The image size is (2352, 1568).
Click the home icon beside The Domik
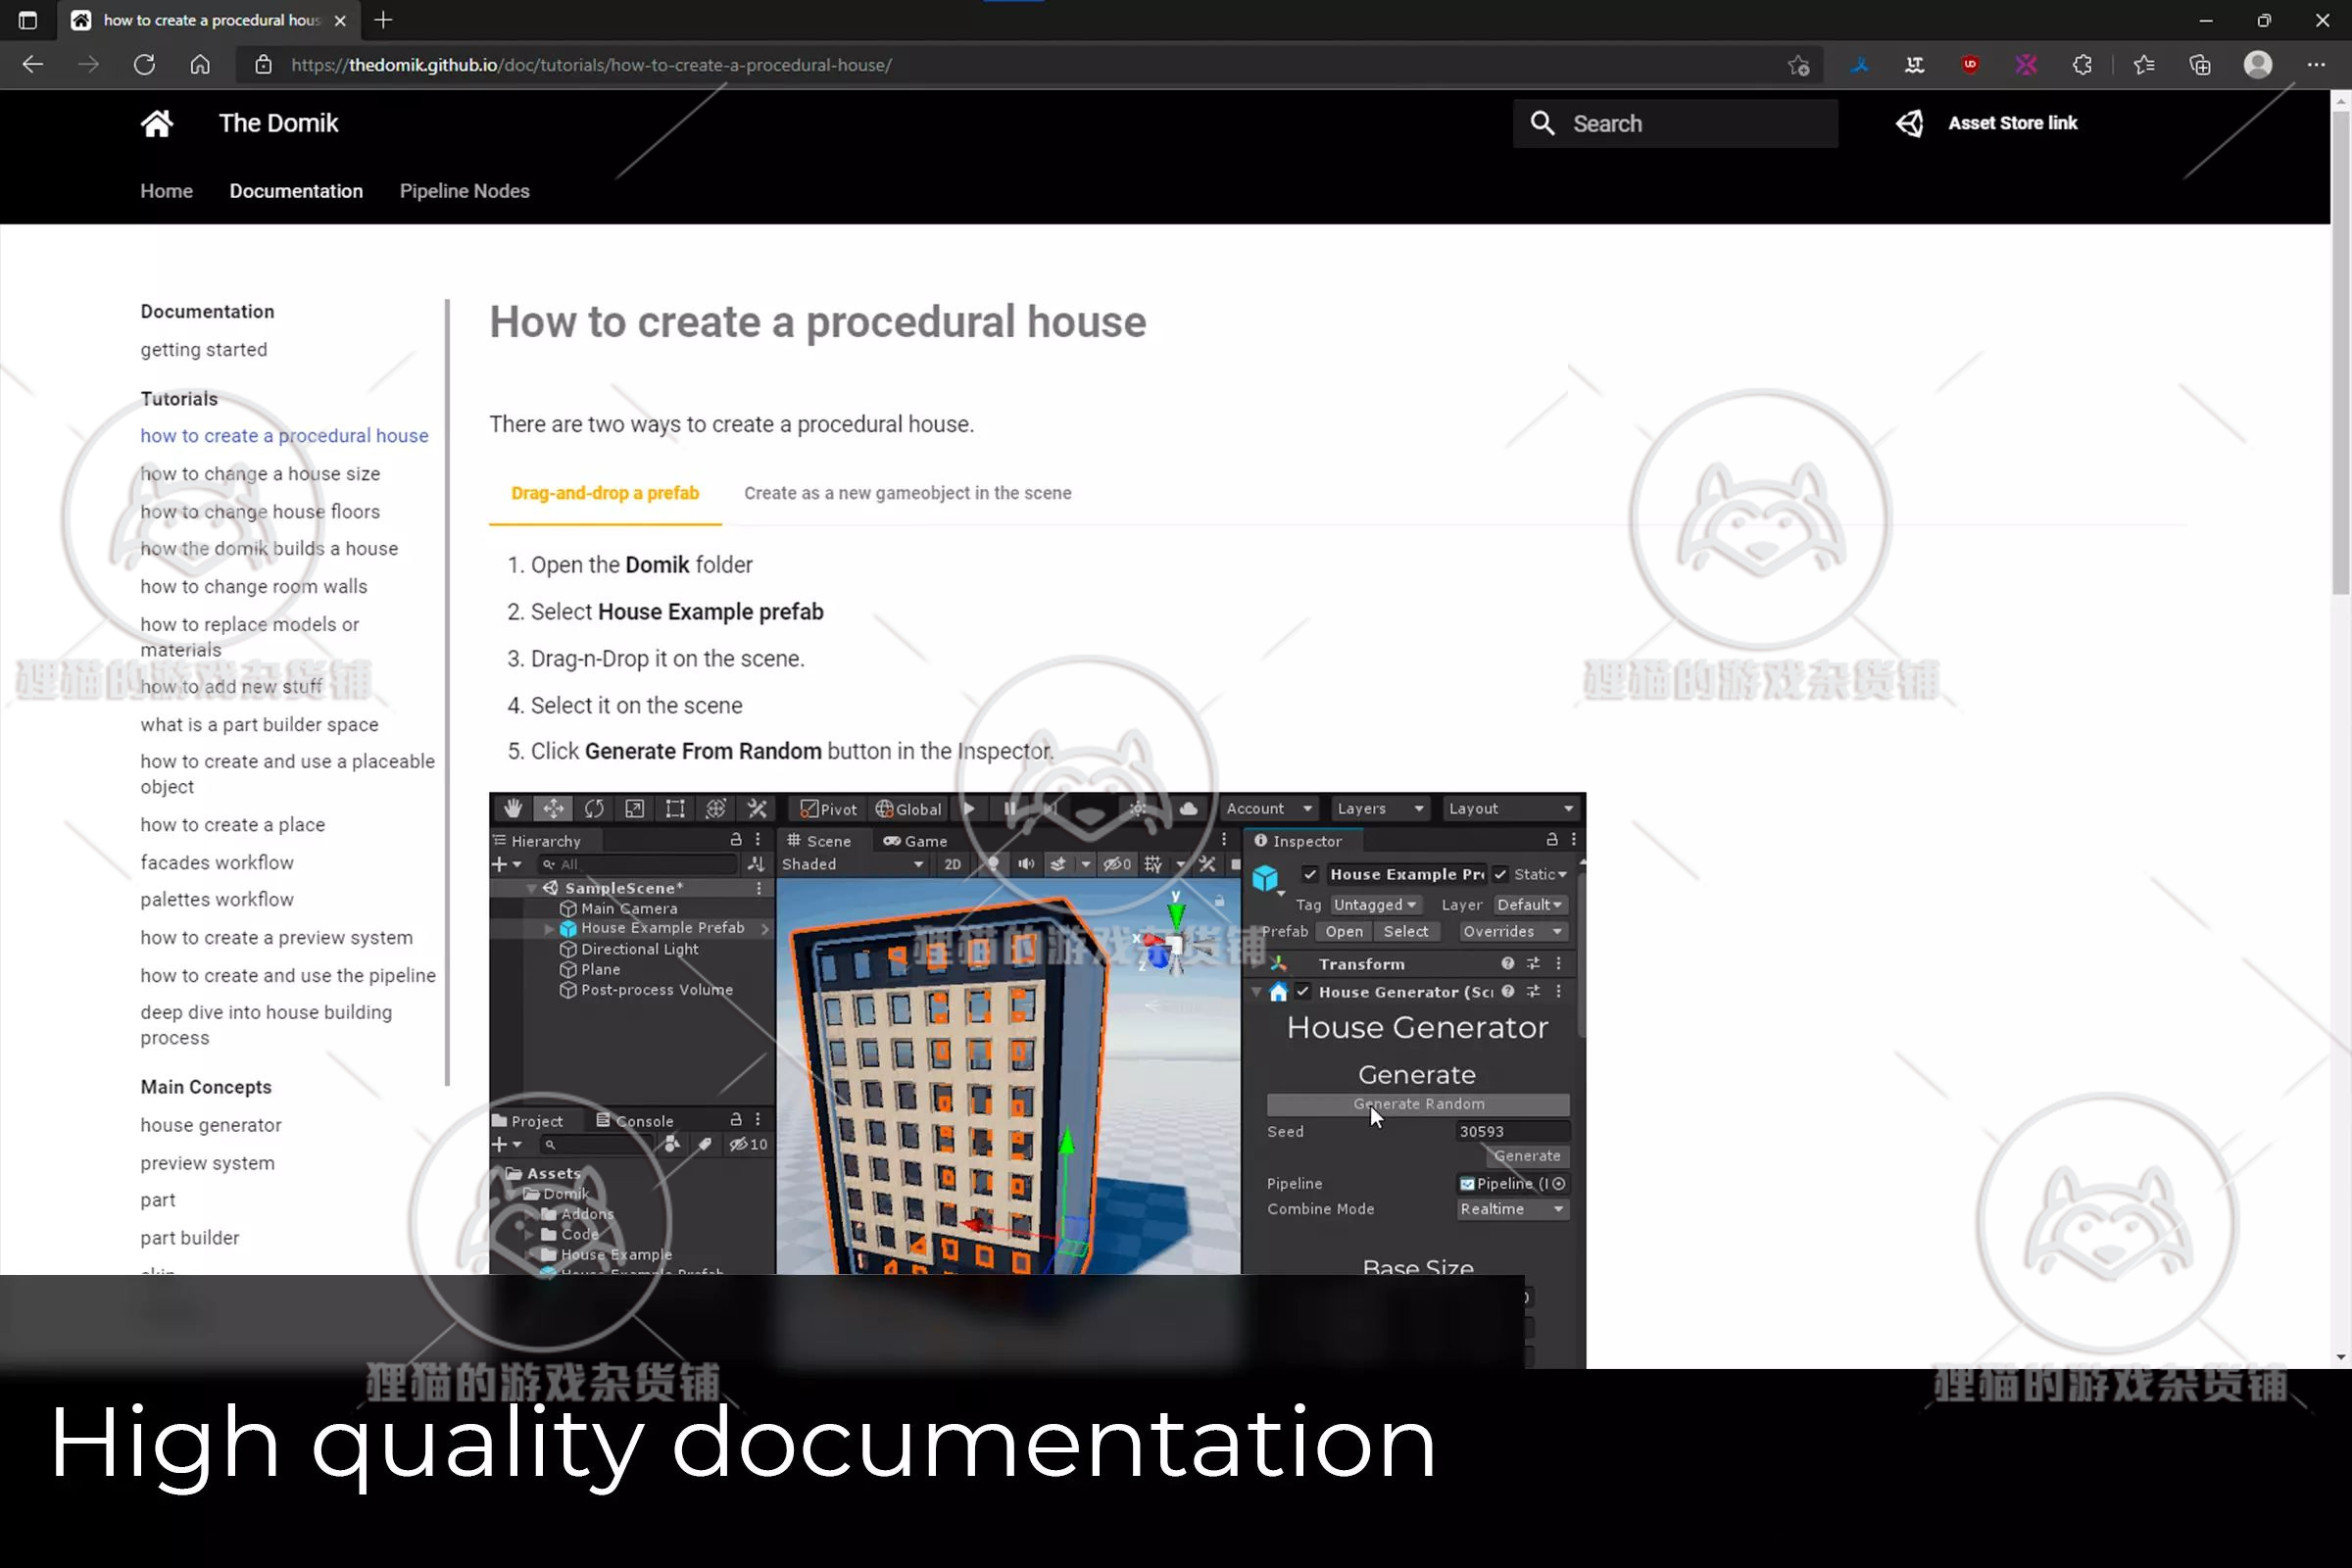tap(157, 123)
